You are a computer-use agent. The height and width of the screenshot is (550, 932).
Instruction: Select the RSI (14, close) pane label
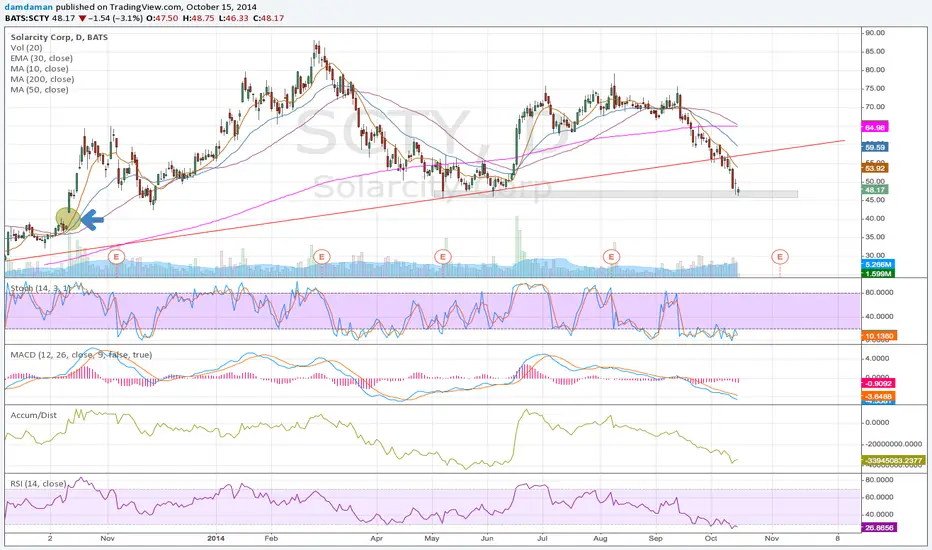(x=38, y=484)
